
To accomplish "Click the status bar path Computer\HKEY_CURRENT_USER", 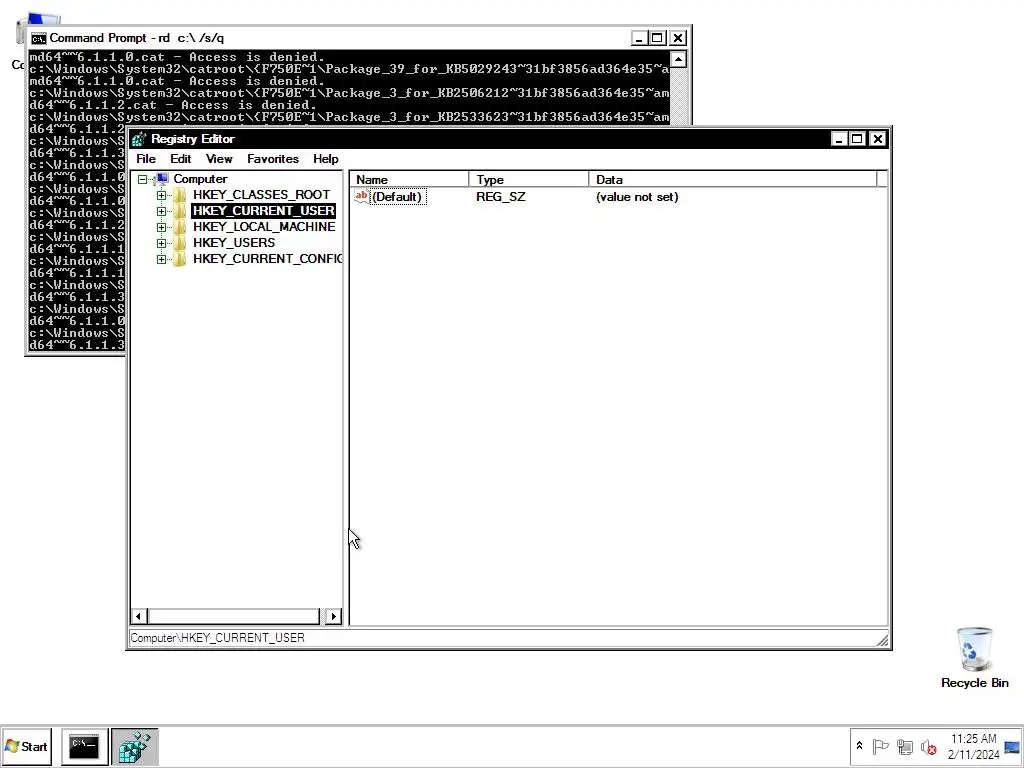I will (217, 638).
